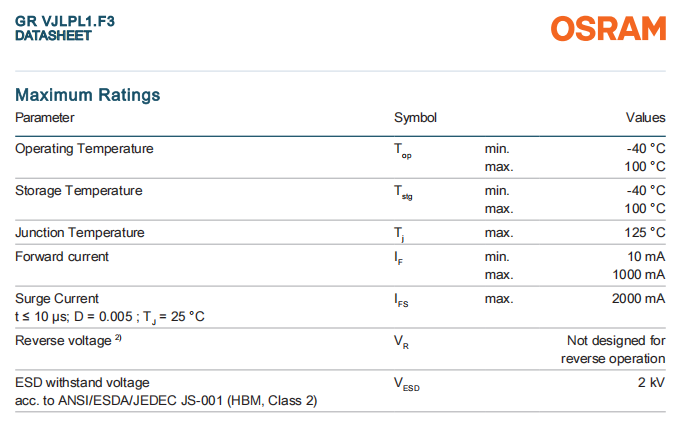
Task: Click the Junction Temperature parameter
Action: [79, 233]
